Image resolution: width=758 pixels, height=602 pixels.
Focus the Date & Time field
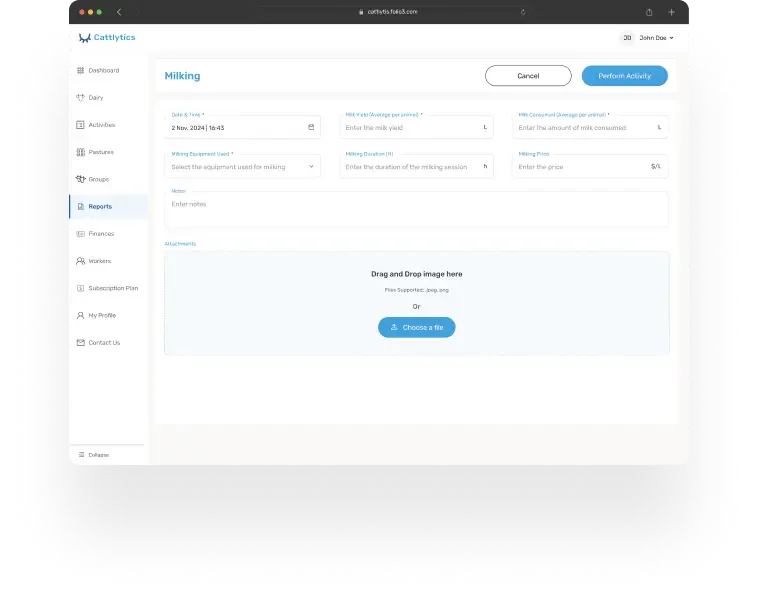tap(242, 127)
